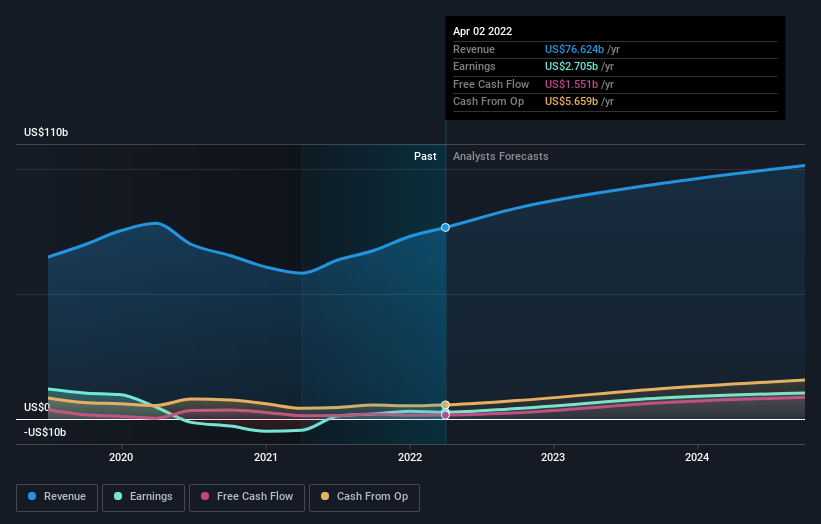The height and width of the screenshot is (524, 821).
Task: Toggle the Earnings legend series
Action: 143,497
